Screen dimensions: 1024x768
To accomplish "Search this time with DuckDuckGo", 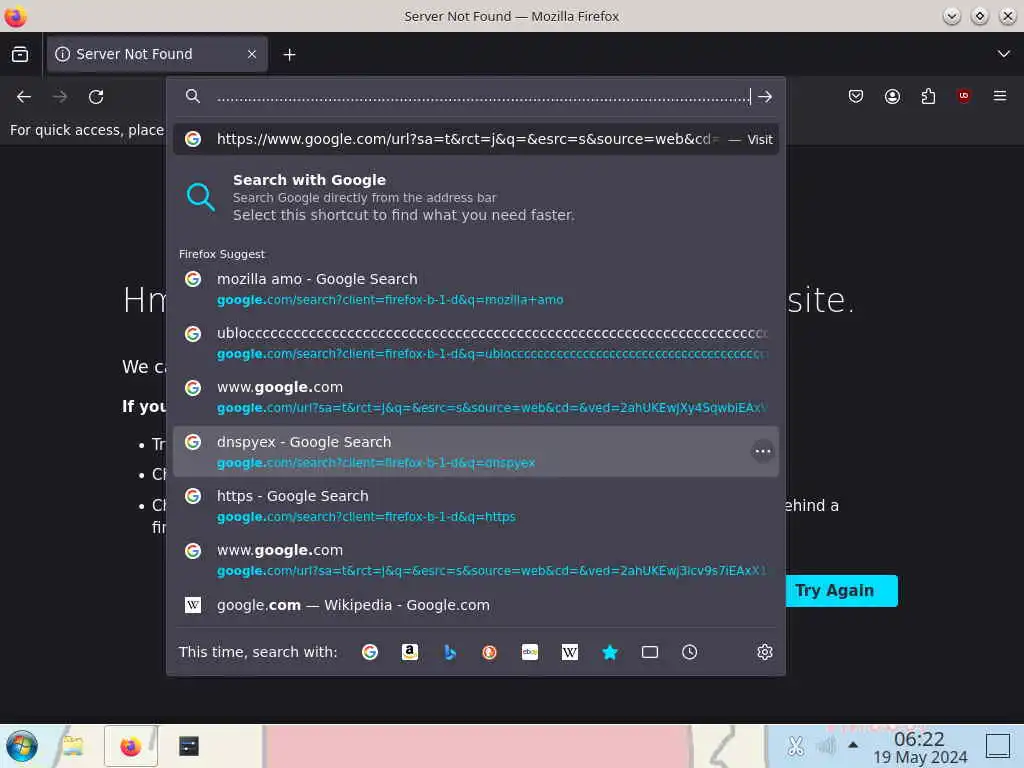I will coord(489,652).
